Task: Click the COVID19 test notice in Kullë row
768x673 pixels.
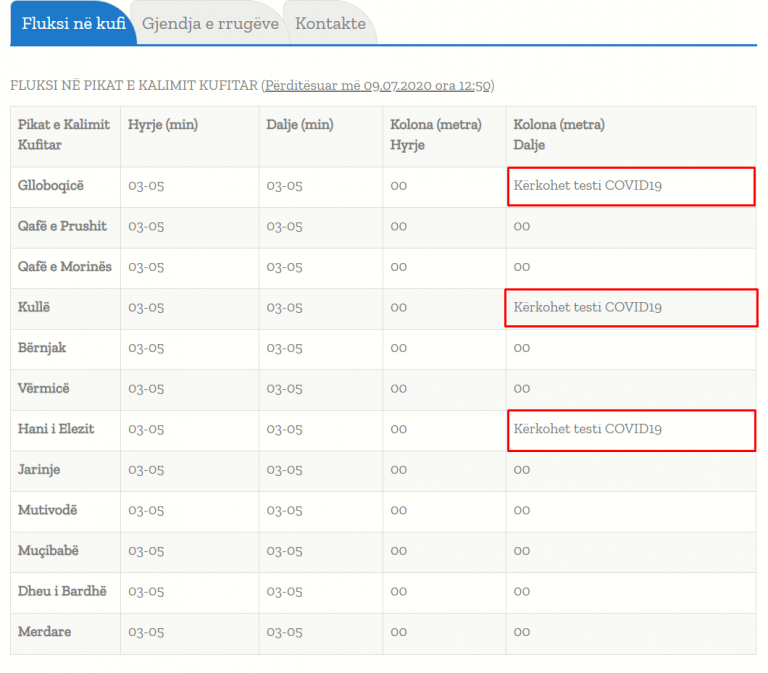Action: tap(588, 308)
